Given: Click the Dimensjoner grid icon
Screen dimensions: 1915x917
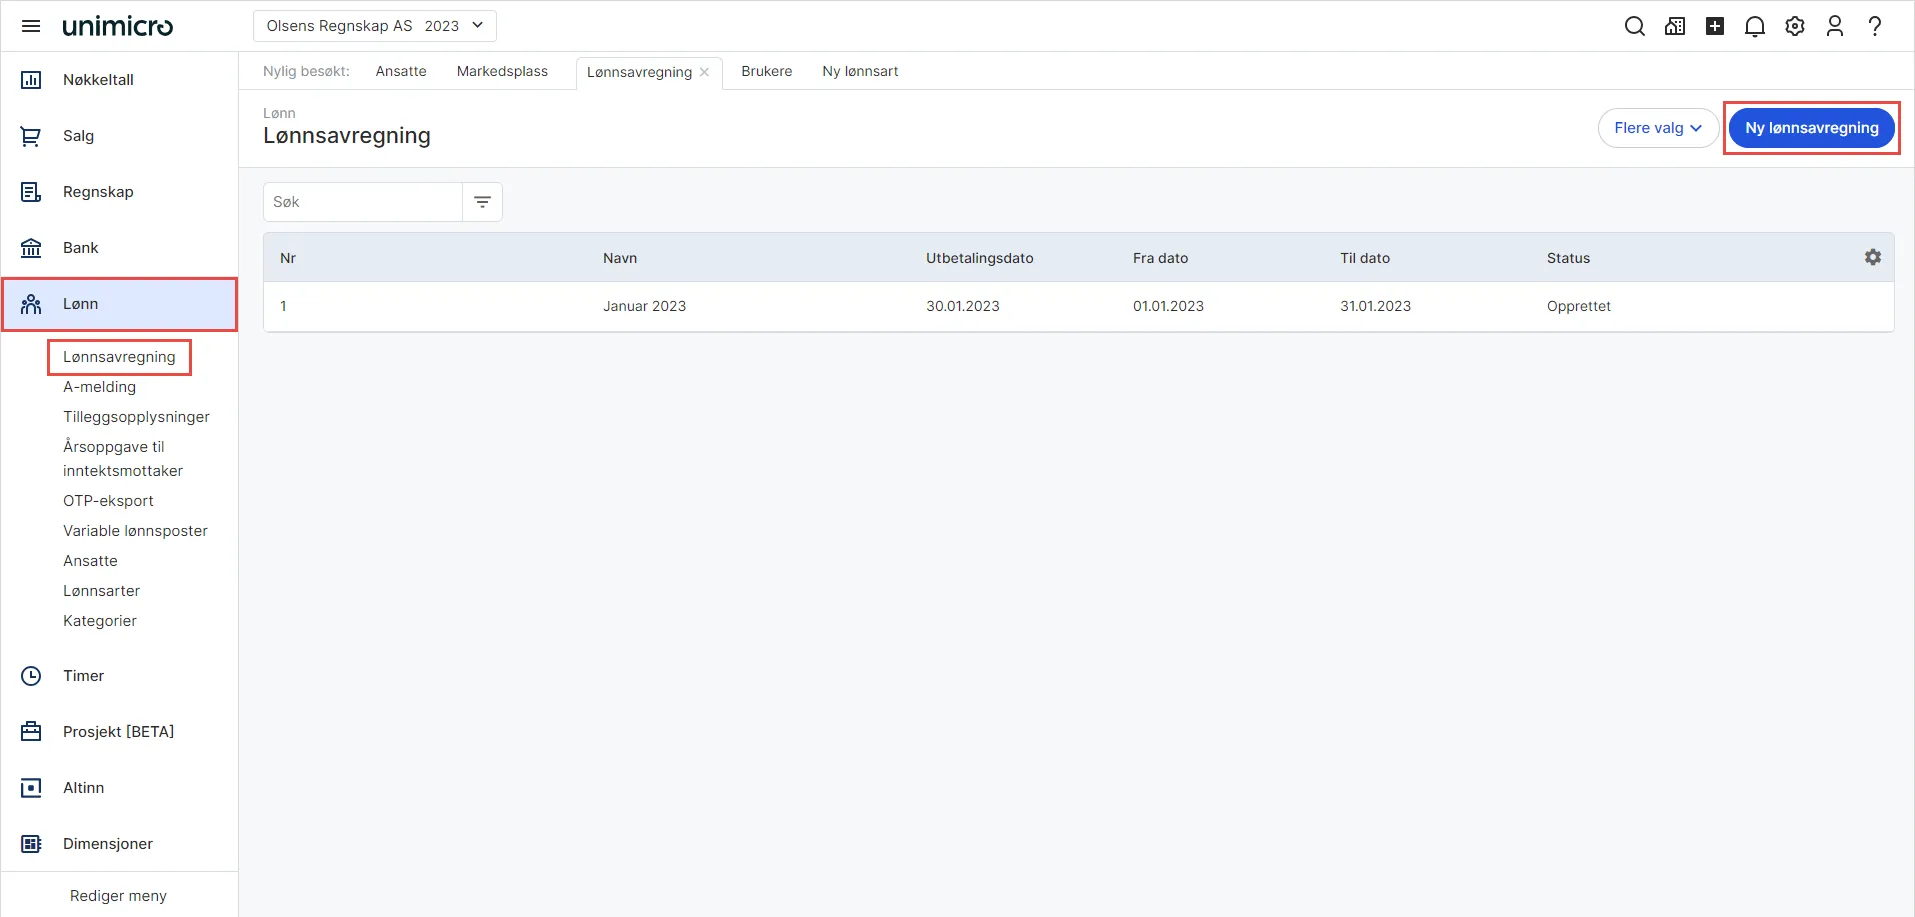Looking at the screenshot, I should point(31,844).
